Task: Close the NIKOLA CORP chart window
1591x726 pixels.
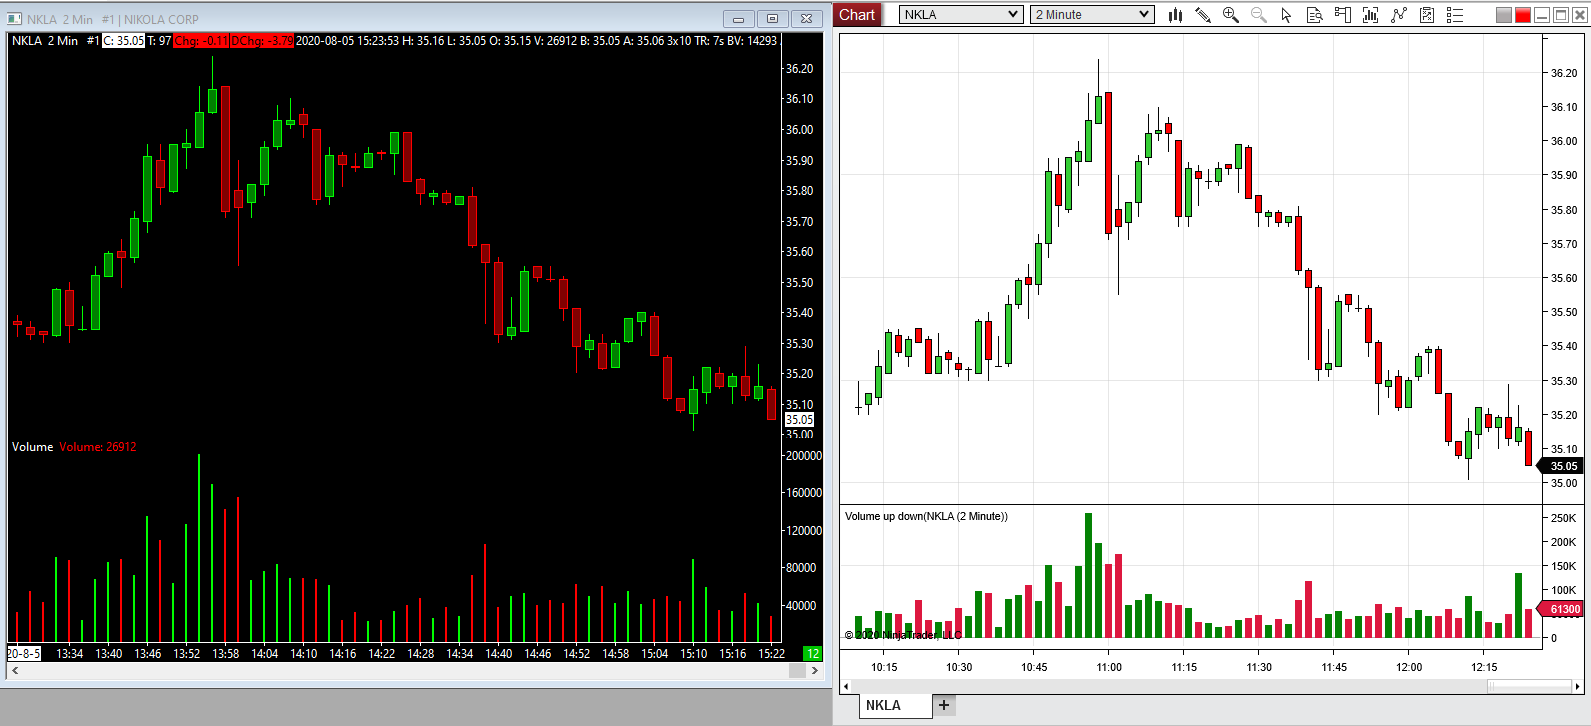Action: [806, 19]
